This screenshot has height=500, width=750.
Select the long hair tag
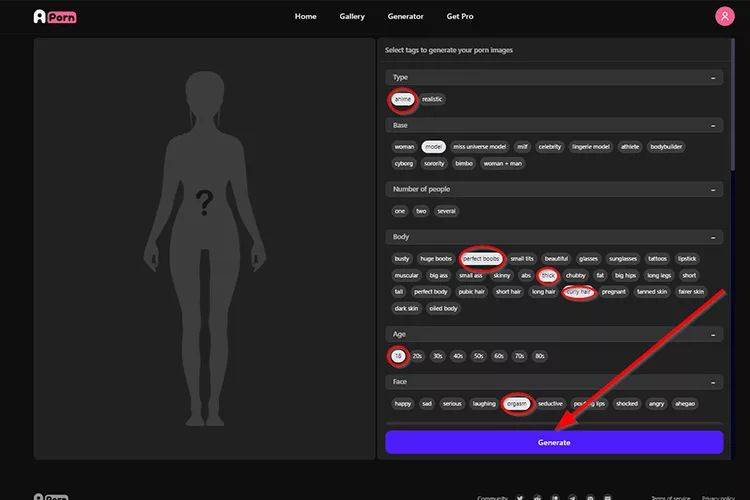pos(544,292)
